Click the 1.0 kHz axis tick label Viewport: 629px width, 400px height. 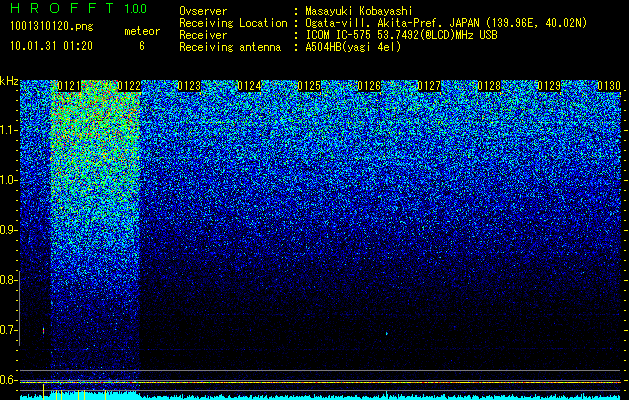tap(9, 180)
